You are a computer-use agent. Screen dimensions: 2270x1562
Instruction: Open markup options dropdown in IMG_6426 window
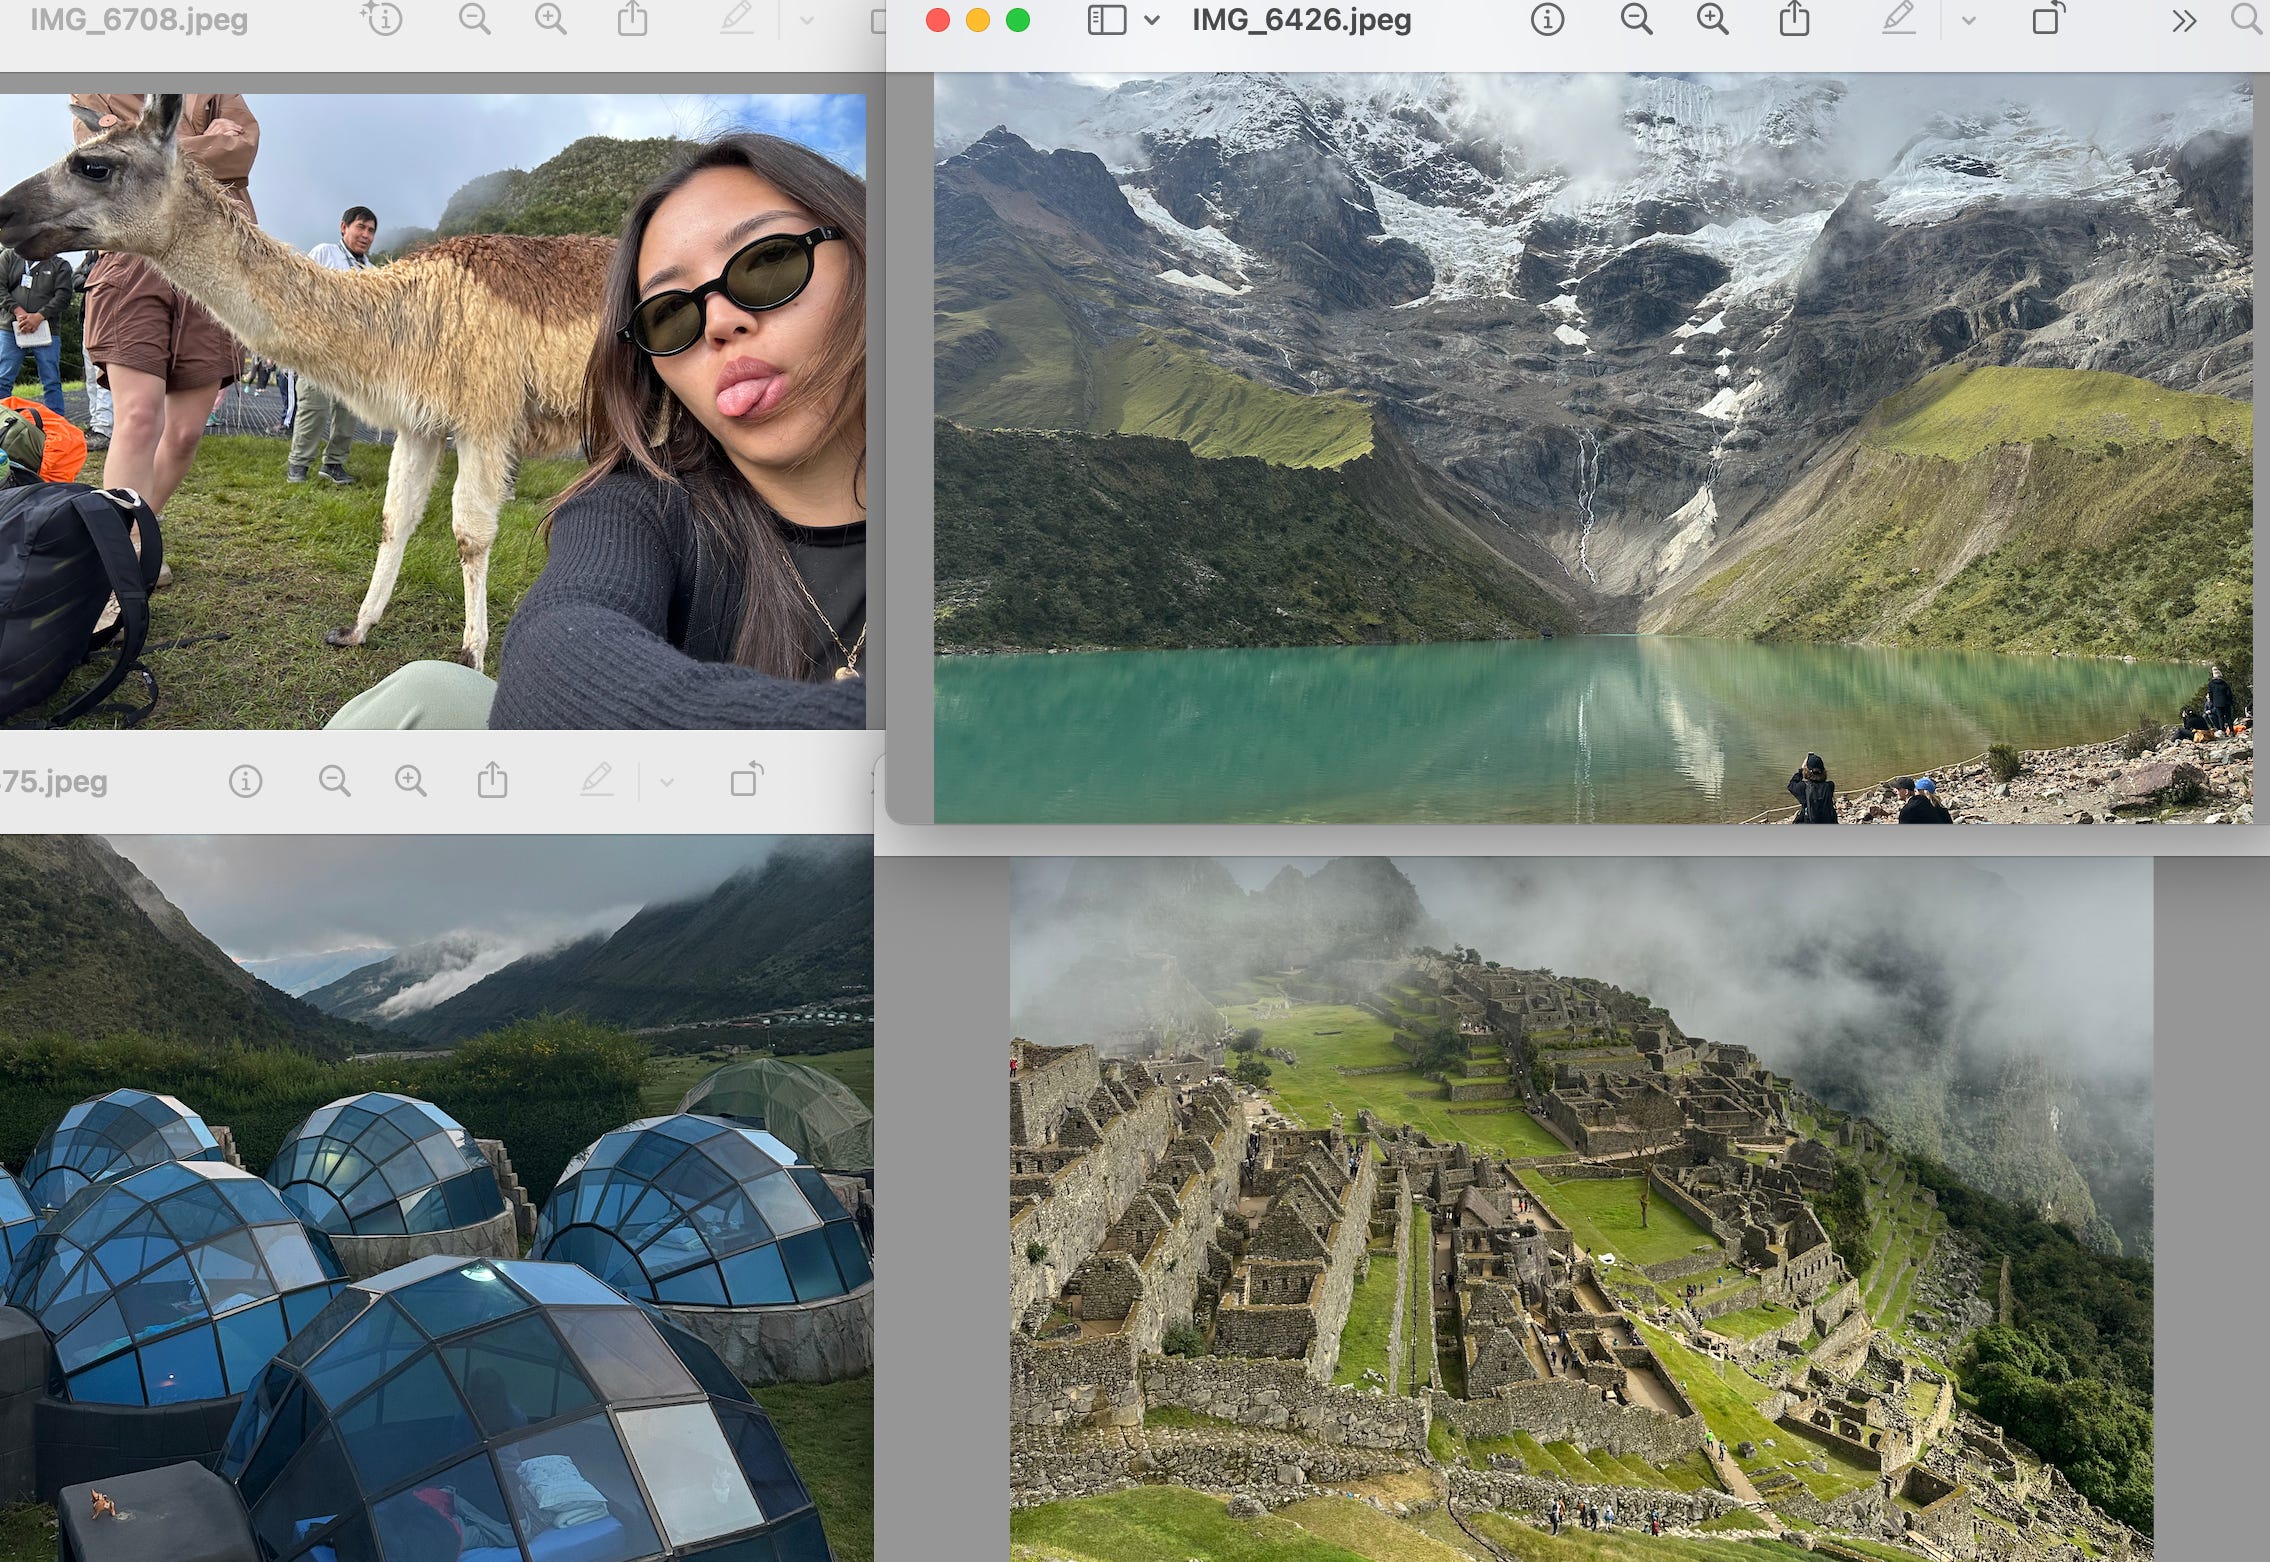1968,20
